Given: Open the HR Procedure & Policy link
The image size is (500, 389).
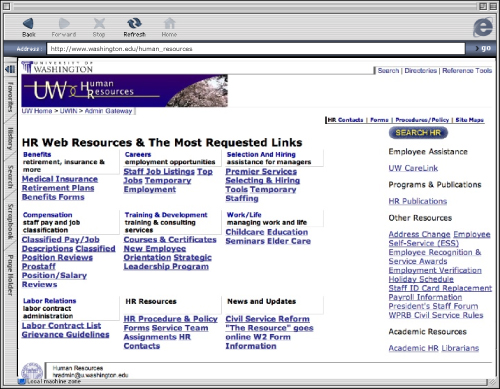Looking at the screenshot, I should tap(170, 319).
